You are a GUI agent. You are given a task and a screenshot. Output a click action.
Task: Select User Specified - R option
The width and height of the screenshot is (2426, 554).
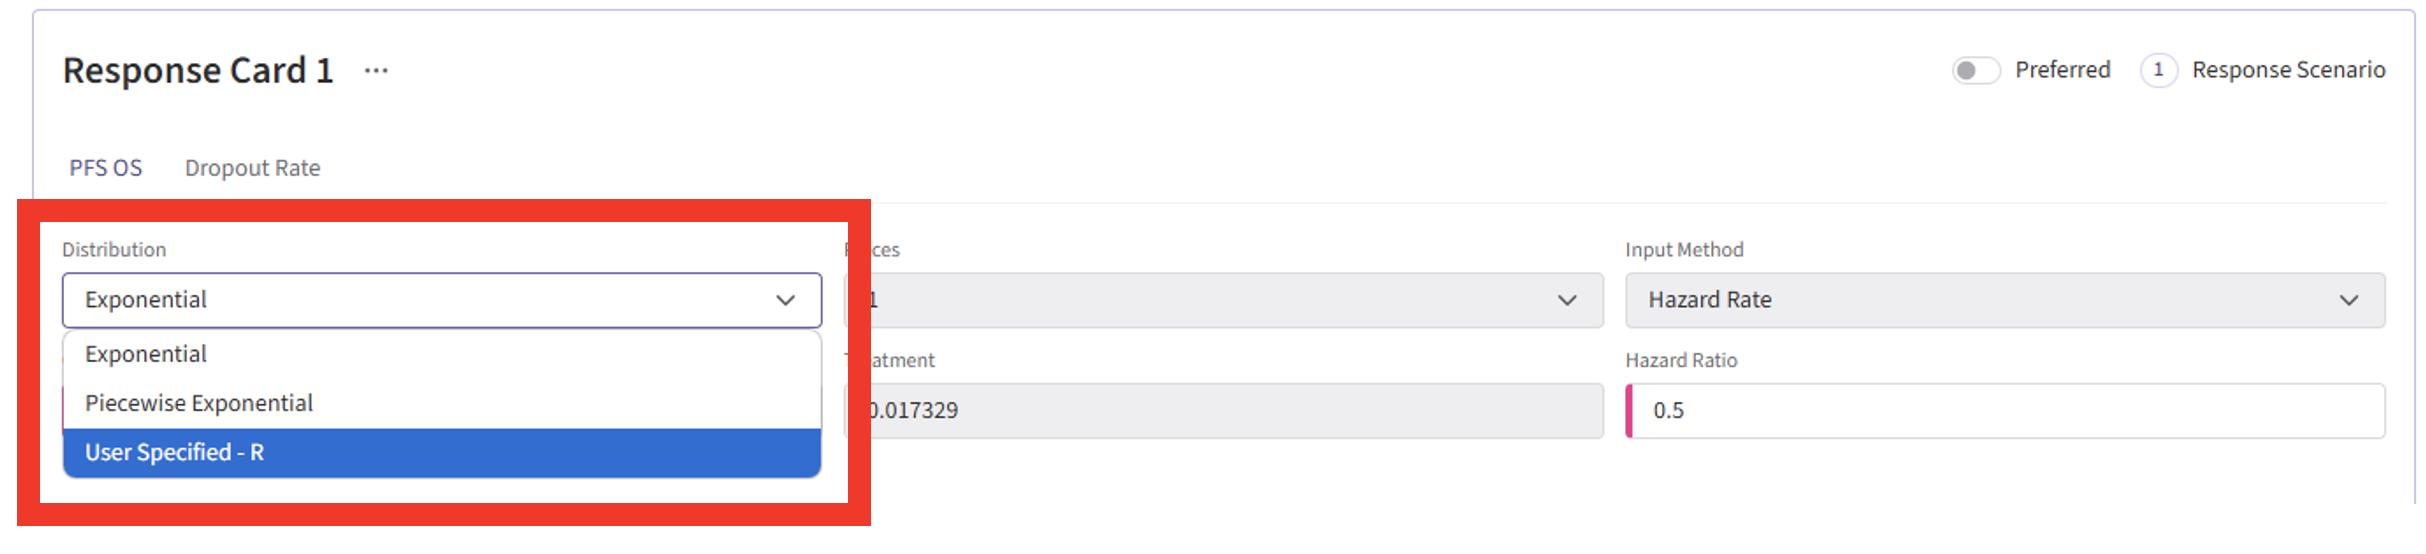[x=175, y=452]
